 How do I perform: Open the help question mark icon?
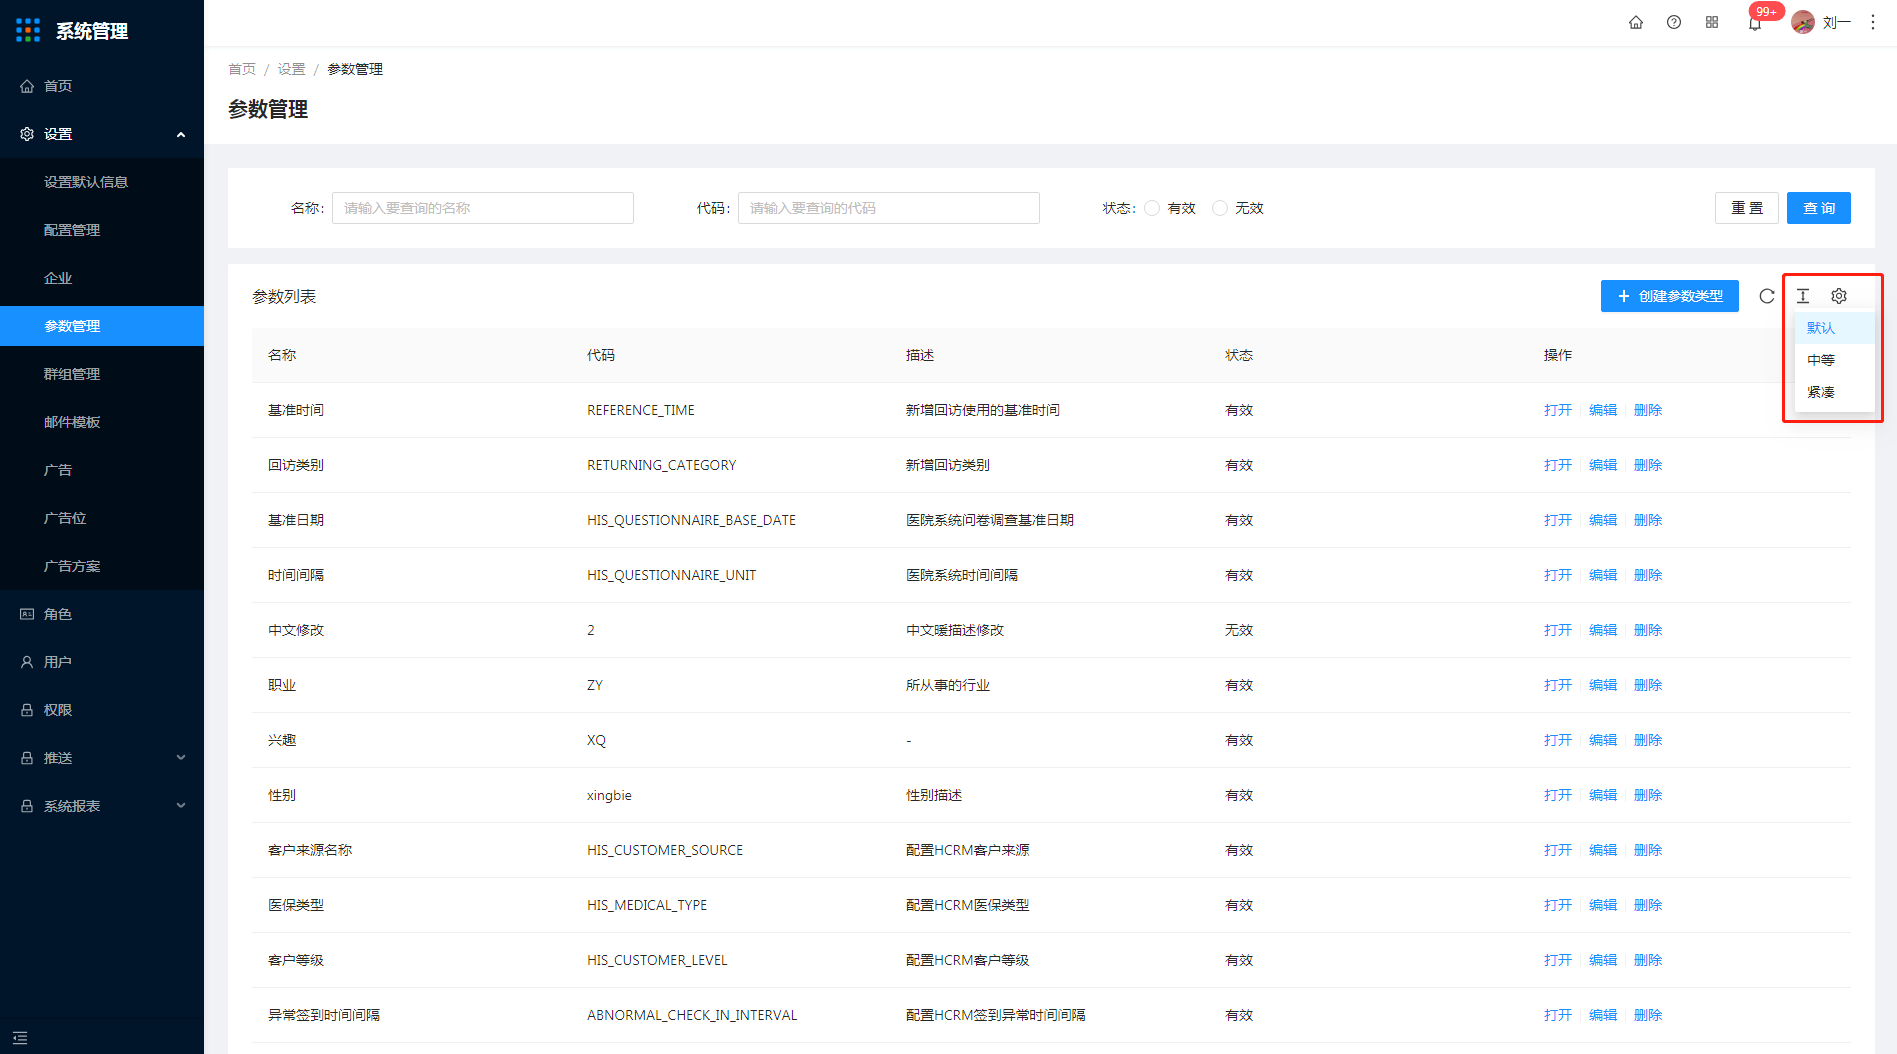click(x=1674, y=22)
